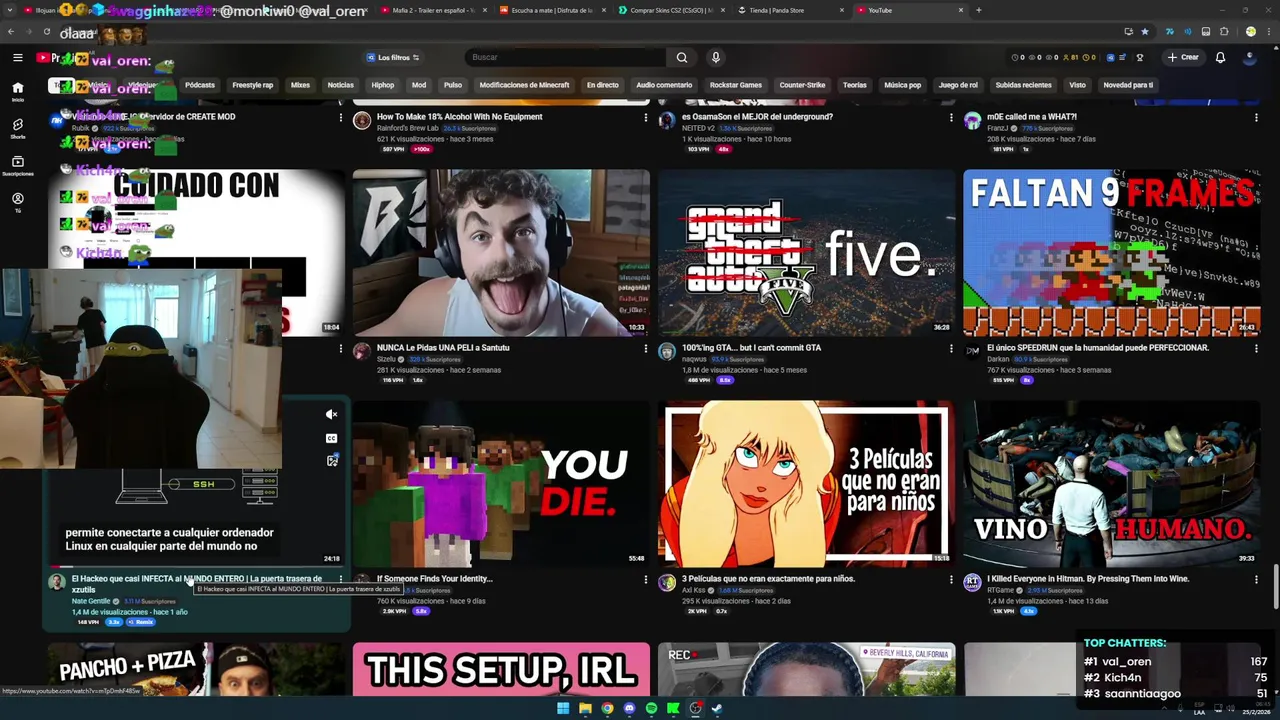The height and width of the screenshot is (720, 1280).
Task: Click in the Buscar search field
Action: (565, 57)
